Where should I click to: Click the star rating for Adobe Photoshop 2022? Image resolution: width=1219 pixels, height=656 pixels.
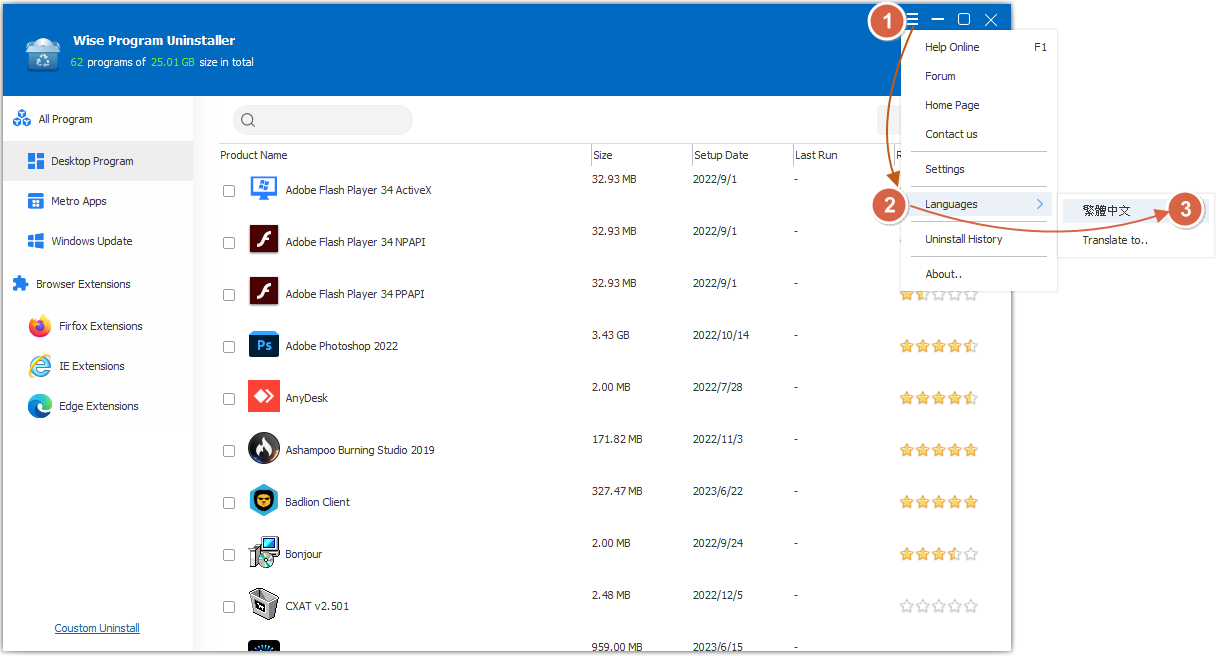click(x=938, y=346)
